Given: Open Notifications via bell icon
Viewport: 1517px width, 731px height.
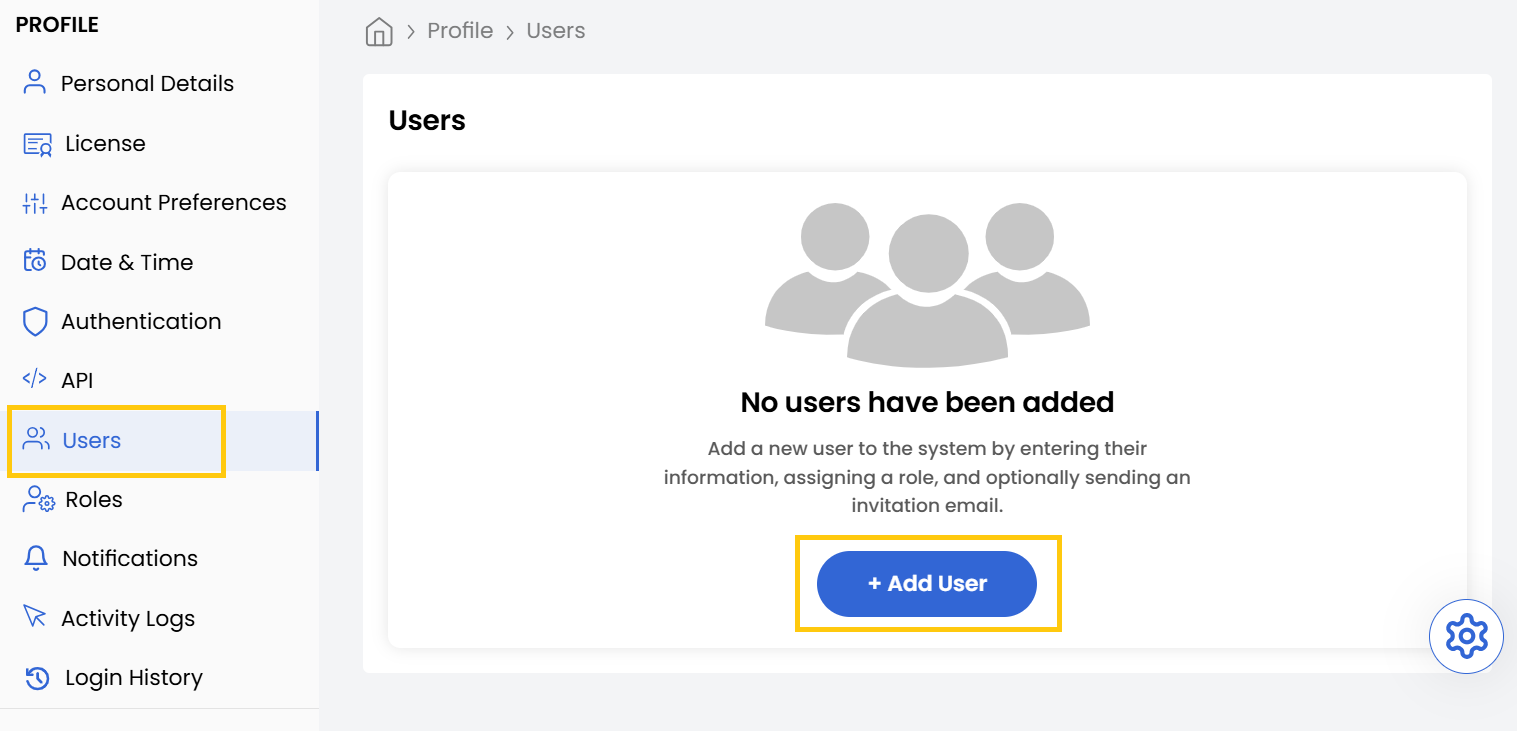Looking at the screenshot, I should tap(35, 558).
